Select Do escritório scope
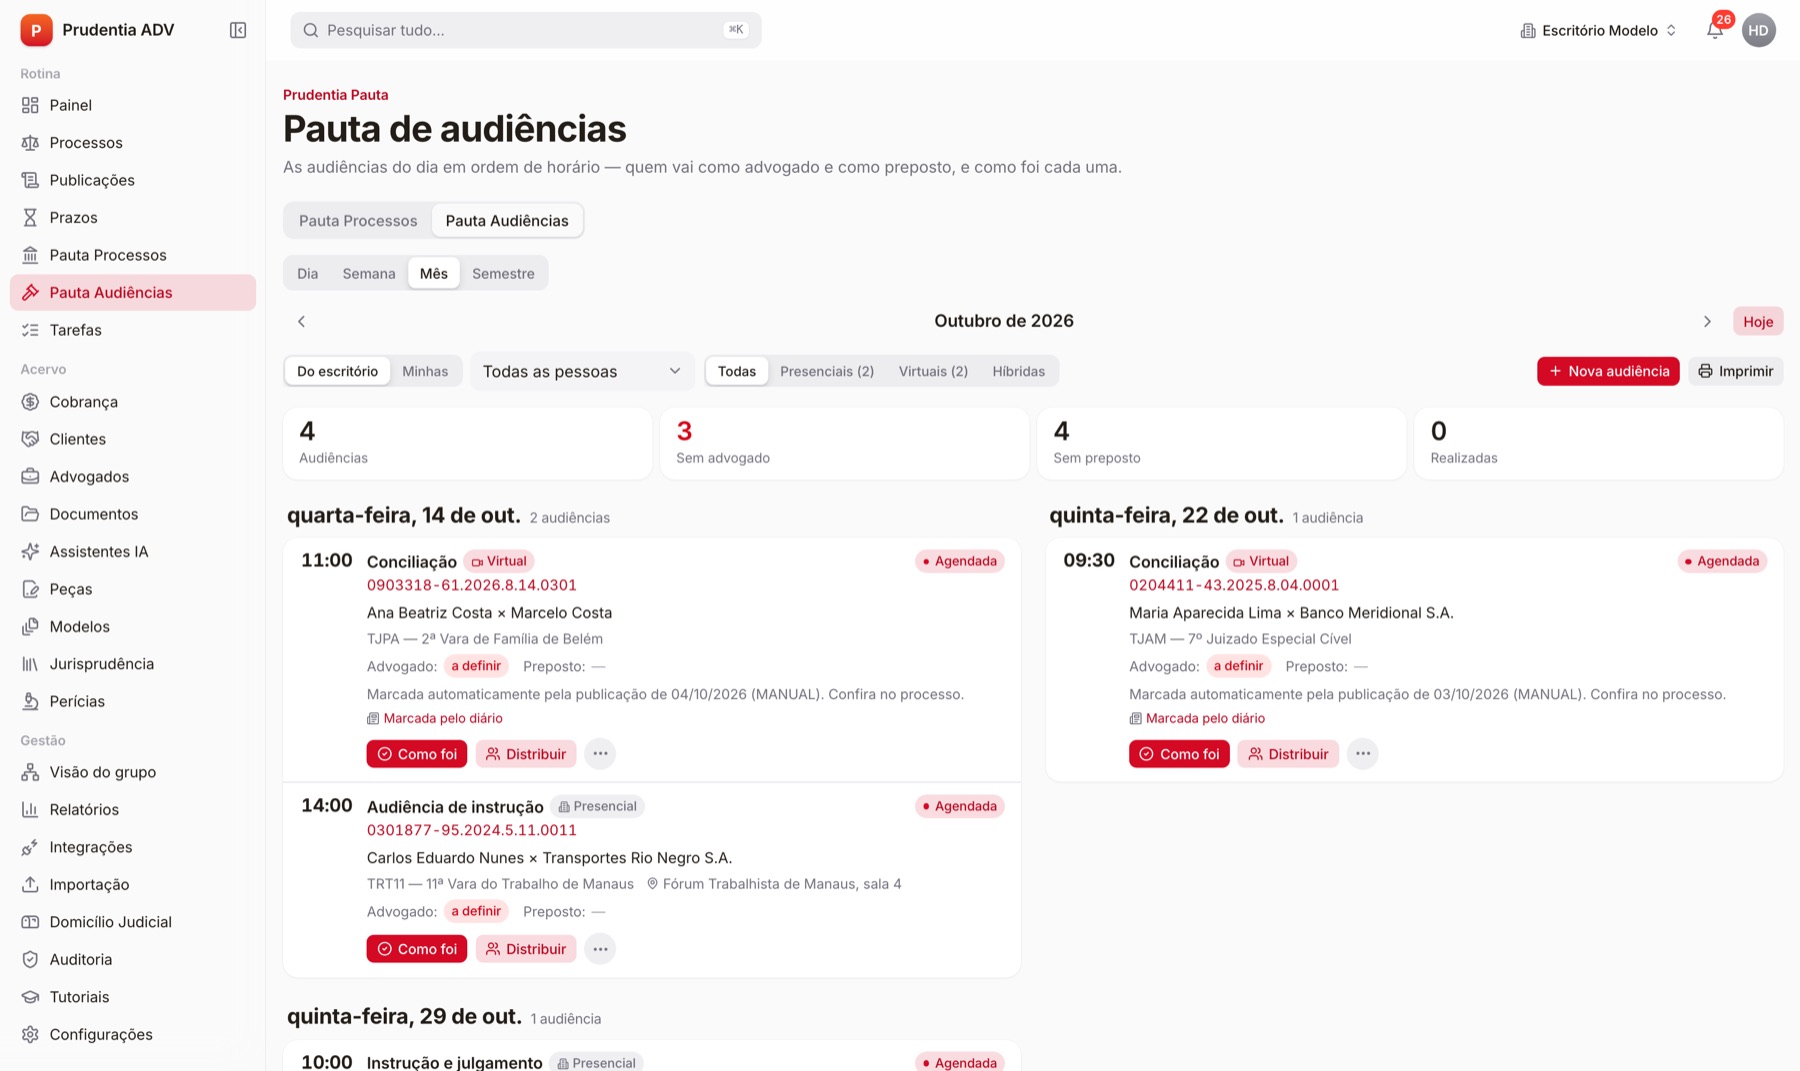 pos(337,371)
